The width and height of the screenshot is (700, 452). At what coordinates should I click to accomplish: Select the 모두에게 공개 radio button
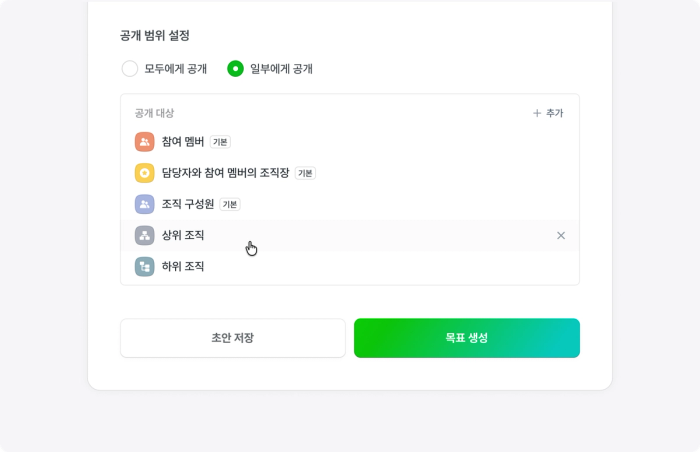129,69
